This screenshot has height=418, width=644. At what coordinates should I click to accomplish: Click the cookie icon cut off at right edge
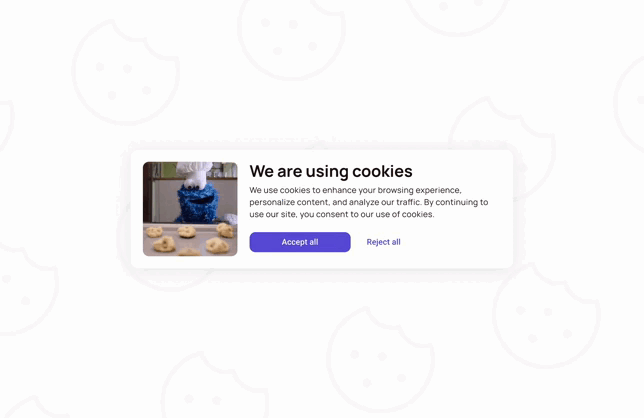[x=629, y=105]
